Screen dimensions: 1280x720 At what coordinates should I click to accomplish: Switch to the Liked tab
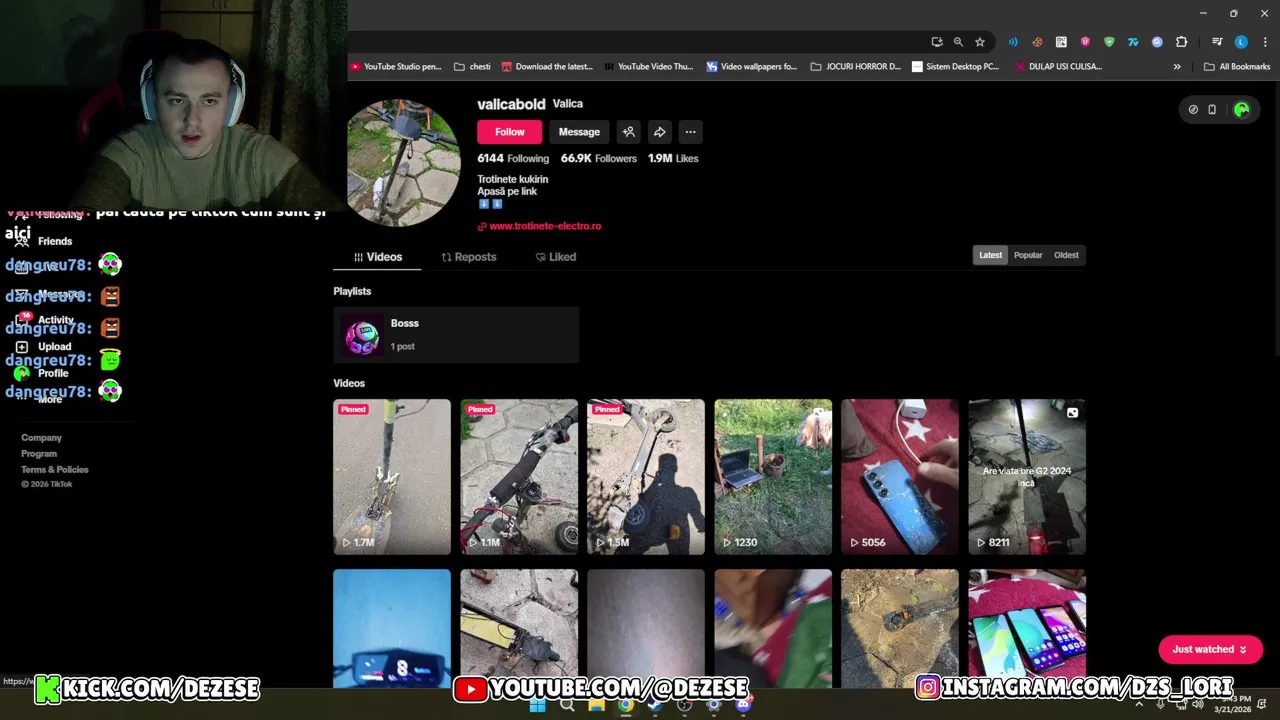(555, 257)
